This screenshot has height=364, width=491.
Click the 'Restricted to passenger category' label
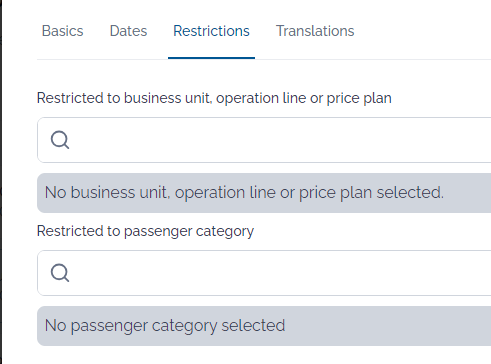pyautogui.click(x=145, y=231)
